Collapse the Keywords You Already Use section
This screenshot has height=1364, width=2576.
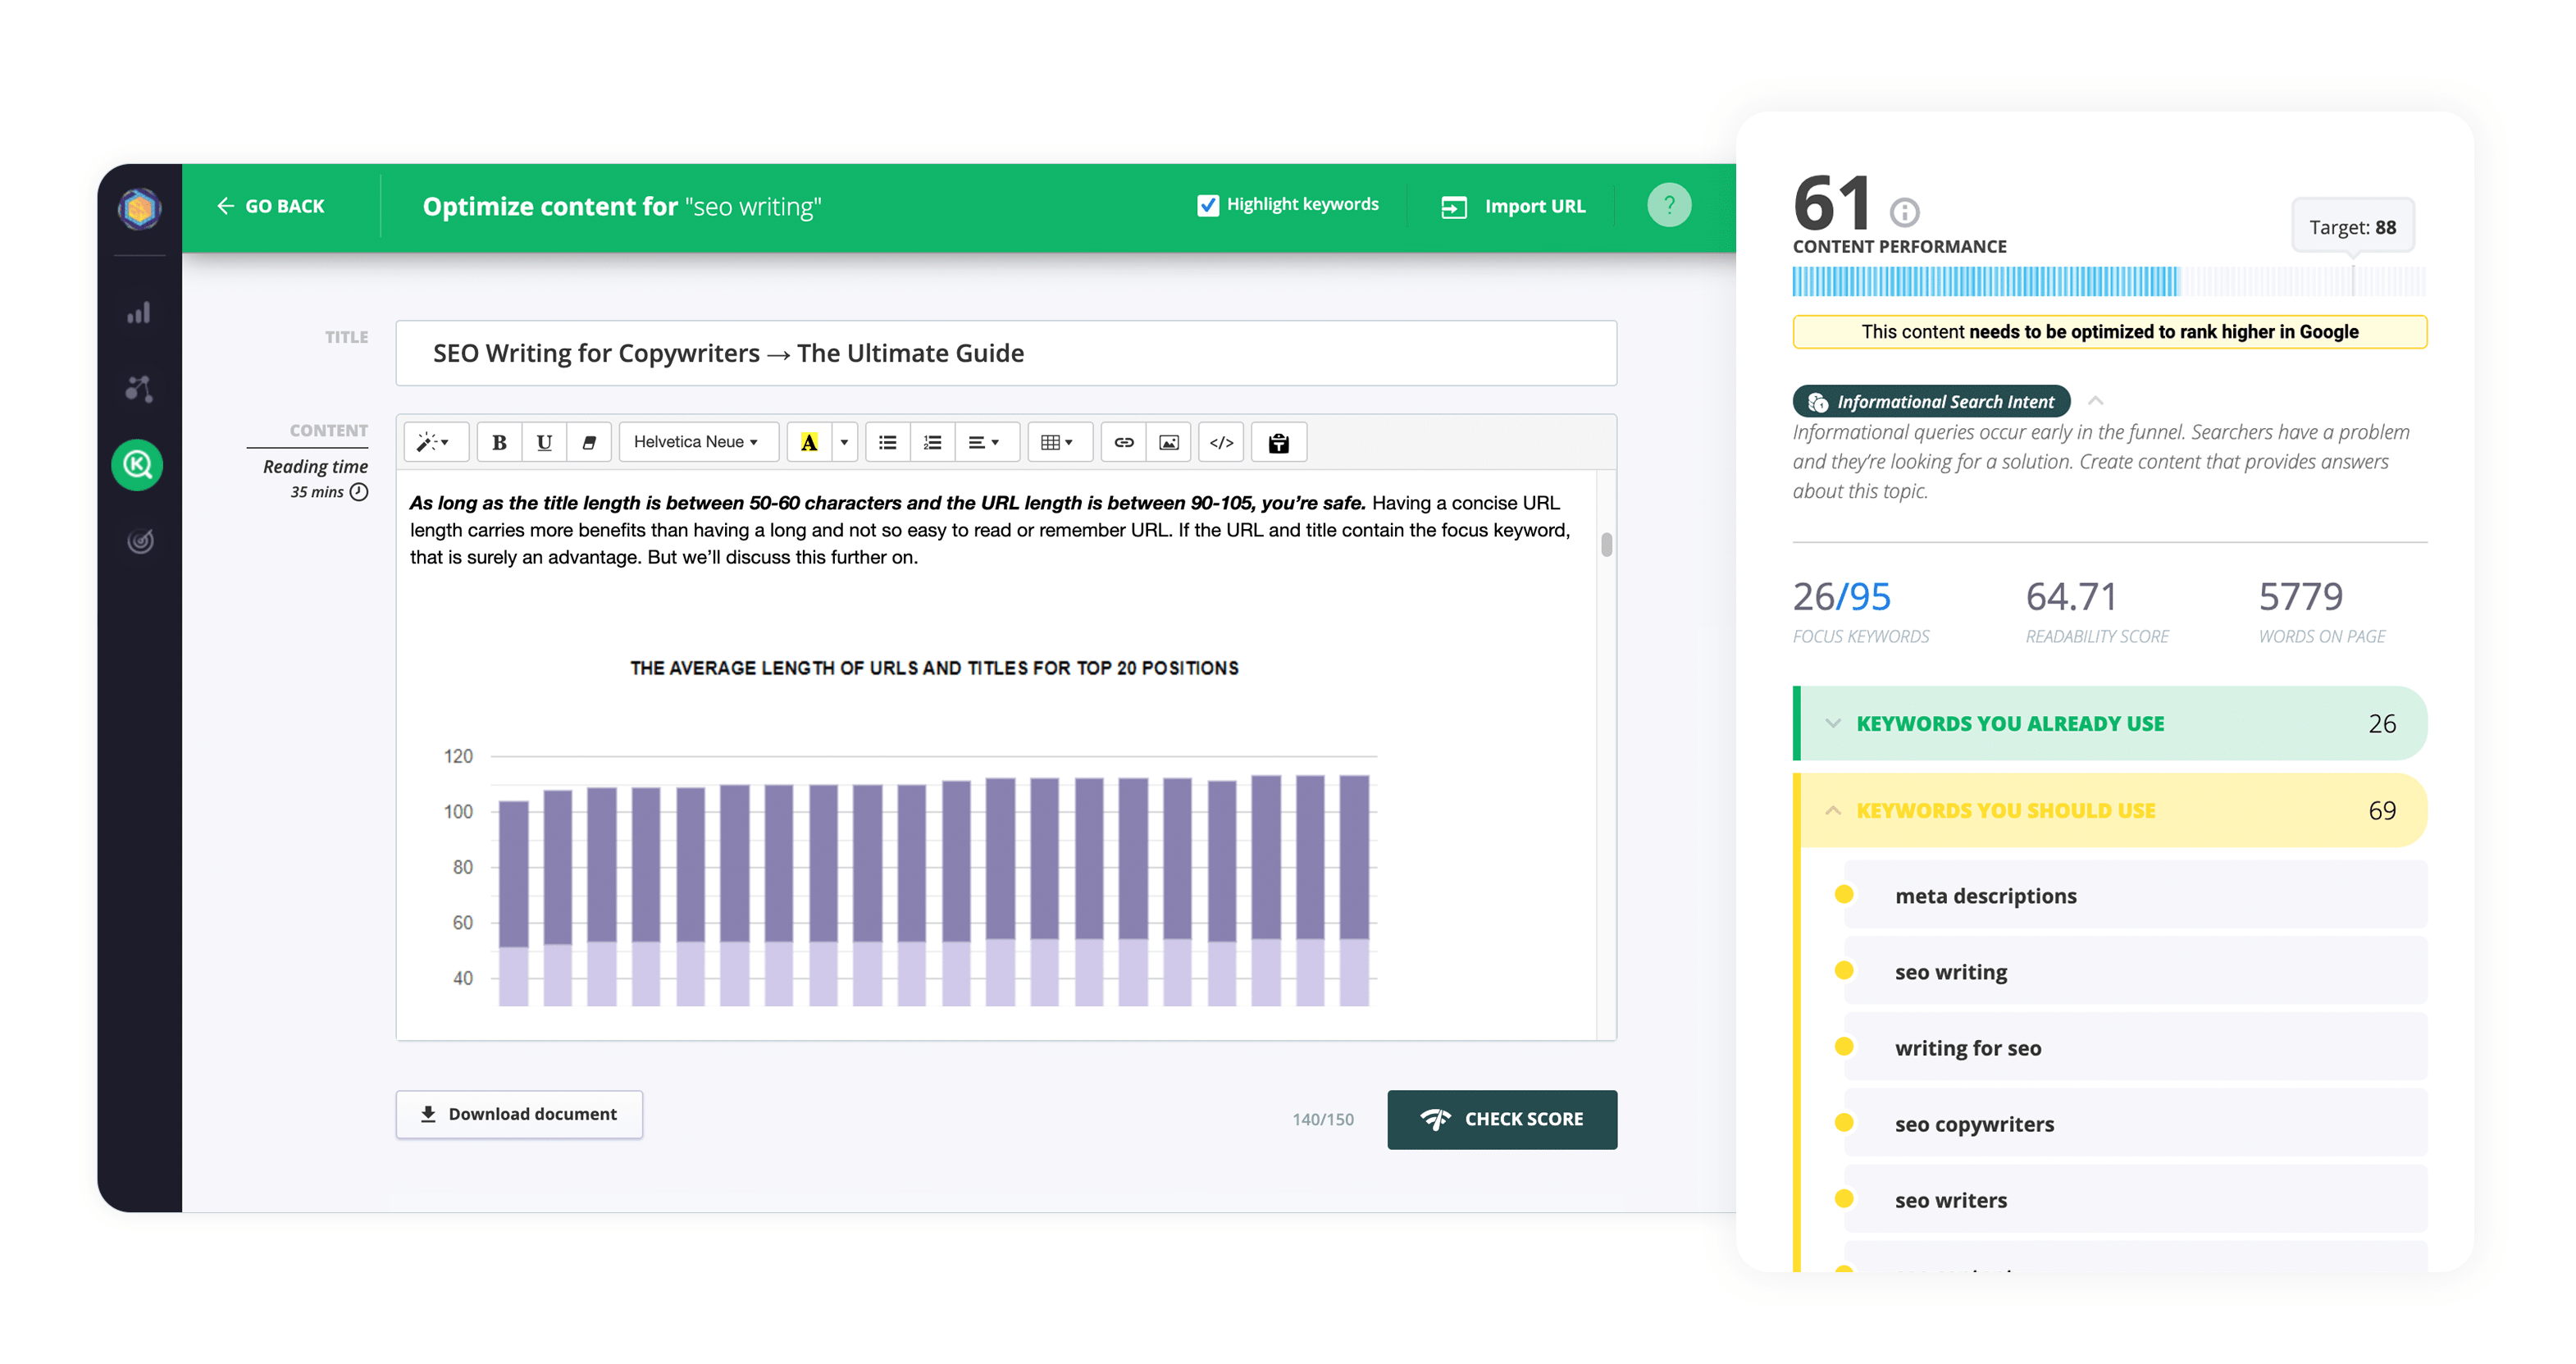pos(1833,722)
